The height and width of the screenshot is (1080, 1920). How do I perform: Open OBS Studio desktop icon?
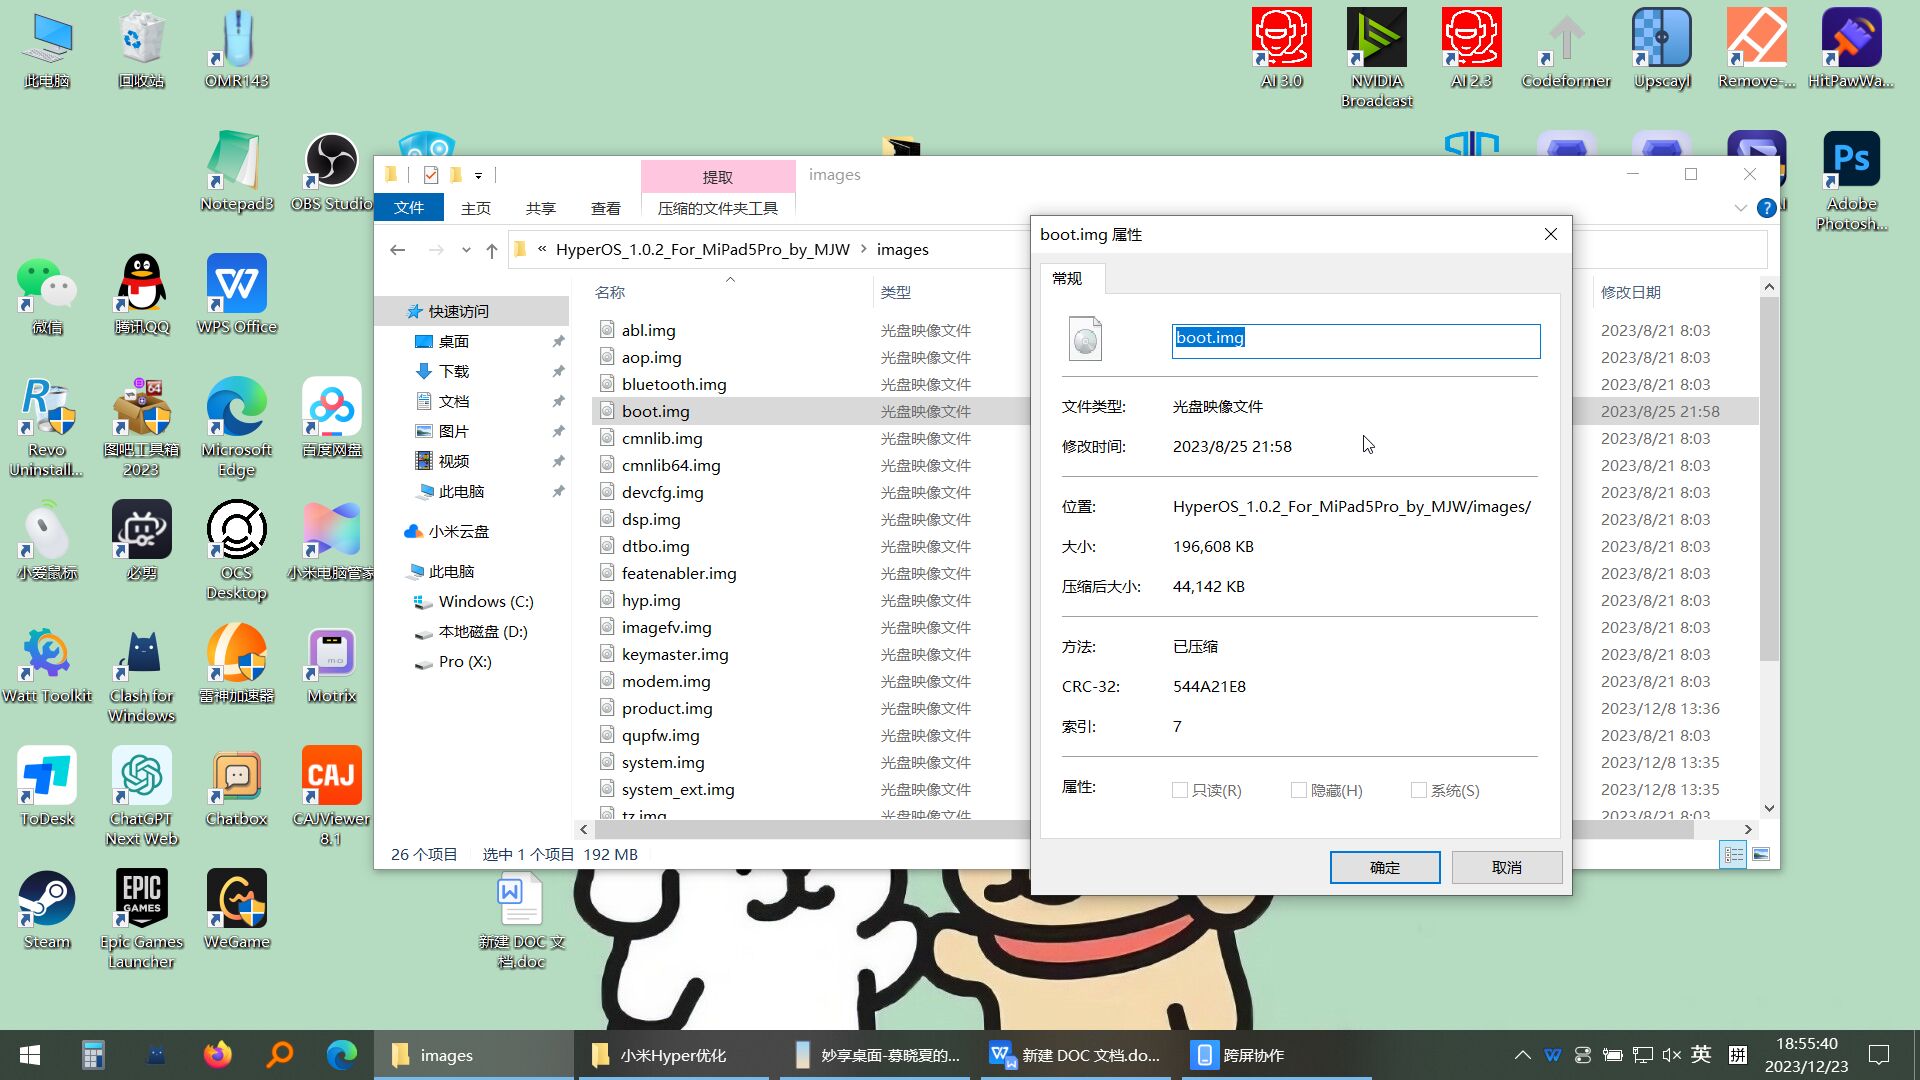click(331, 172)
